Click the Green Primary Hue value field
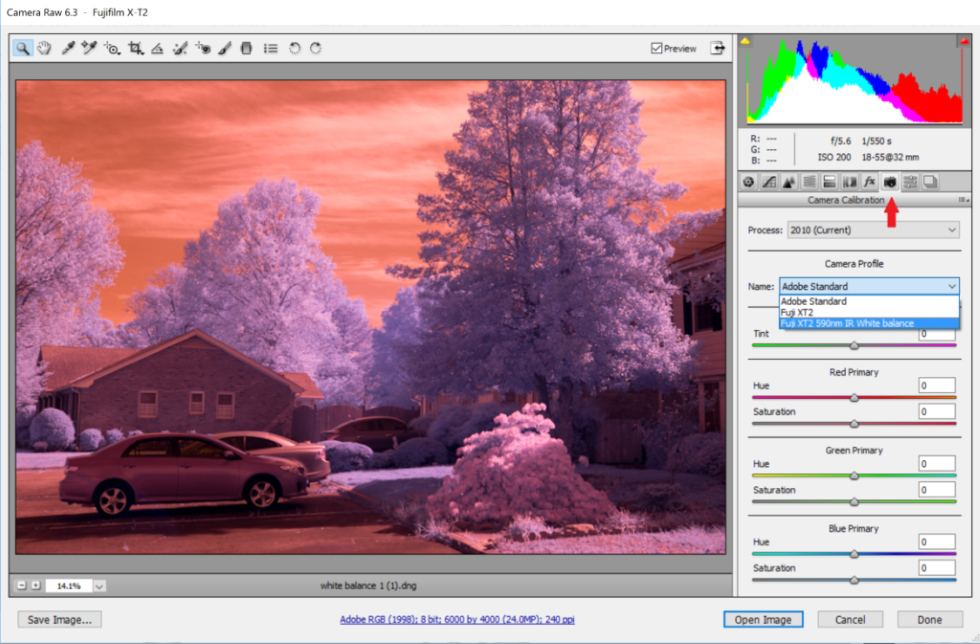The width and height of the screenshot is (980, 644). pos(937,463)
